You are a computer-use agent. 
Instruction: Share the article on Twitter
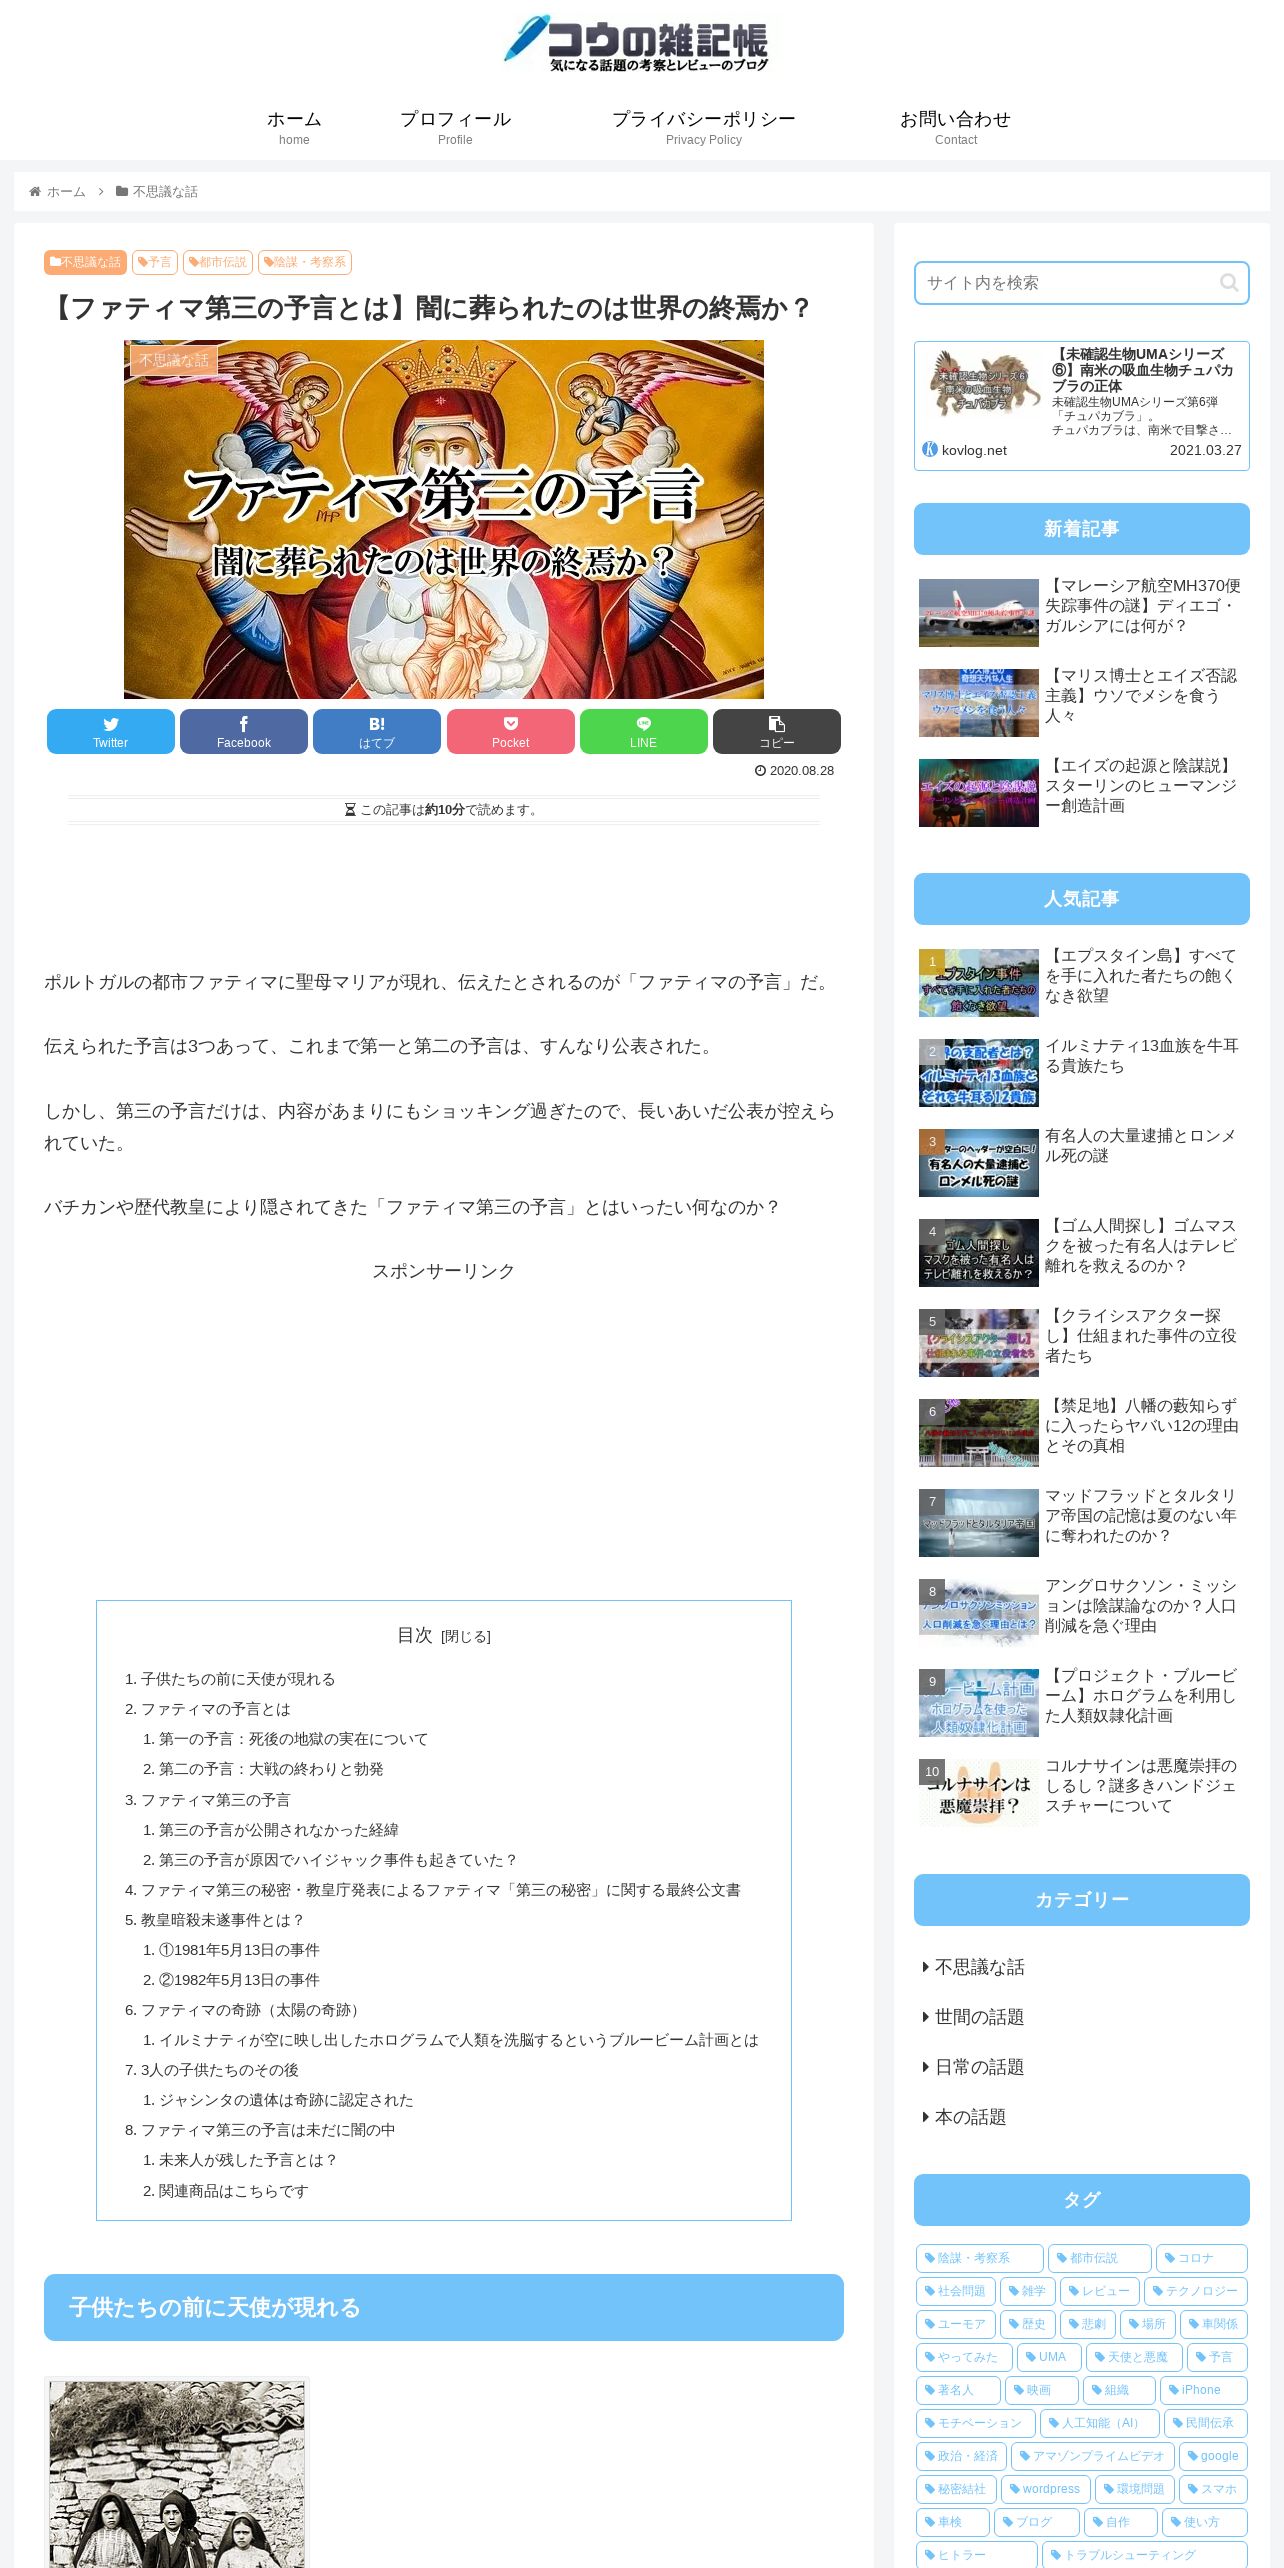[111, 731]
